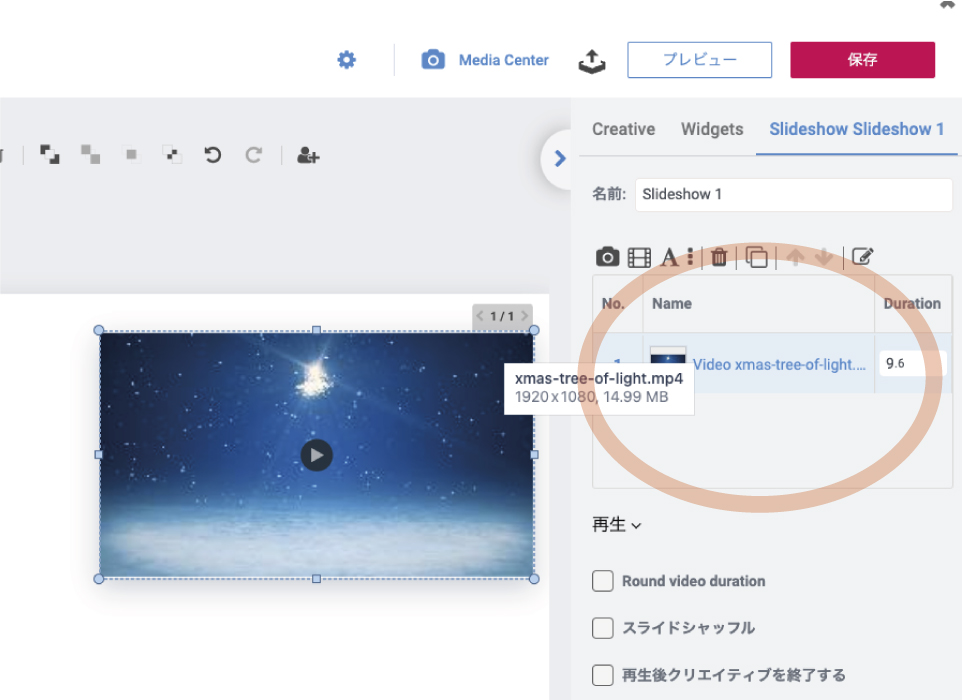Click the add video filmstrip icon

pos(639,258)
